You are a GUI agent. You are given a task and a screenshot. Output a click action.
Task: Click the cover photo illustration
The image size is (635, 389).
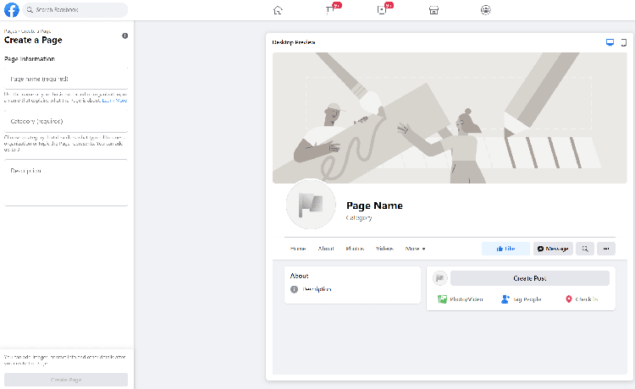450,117
